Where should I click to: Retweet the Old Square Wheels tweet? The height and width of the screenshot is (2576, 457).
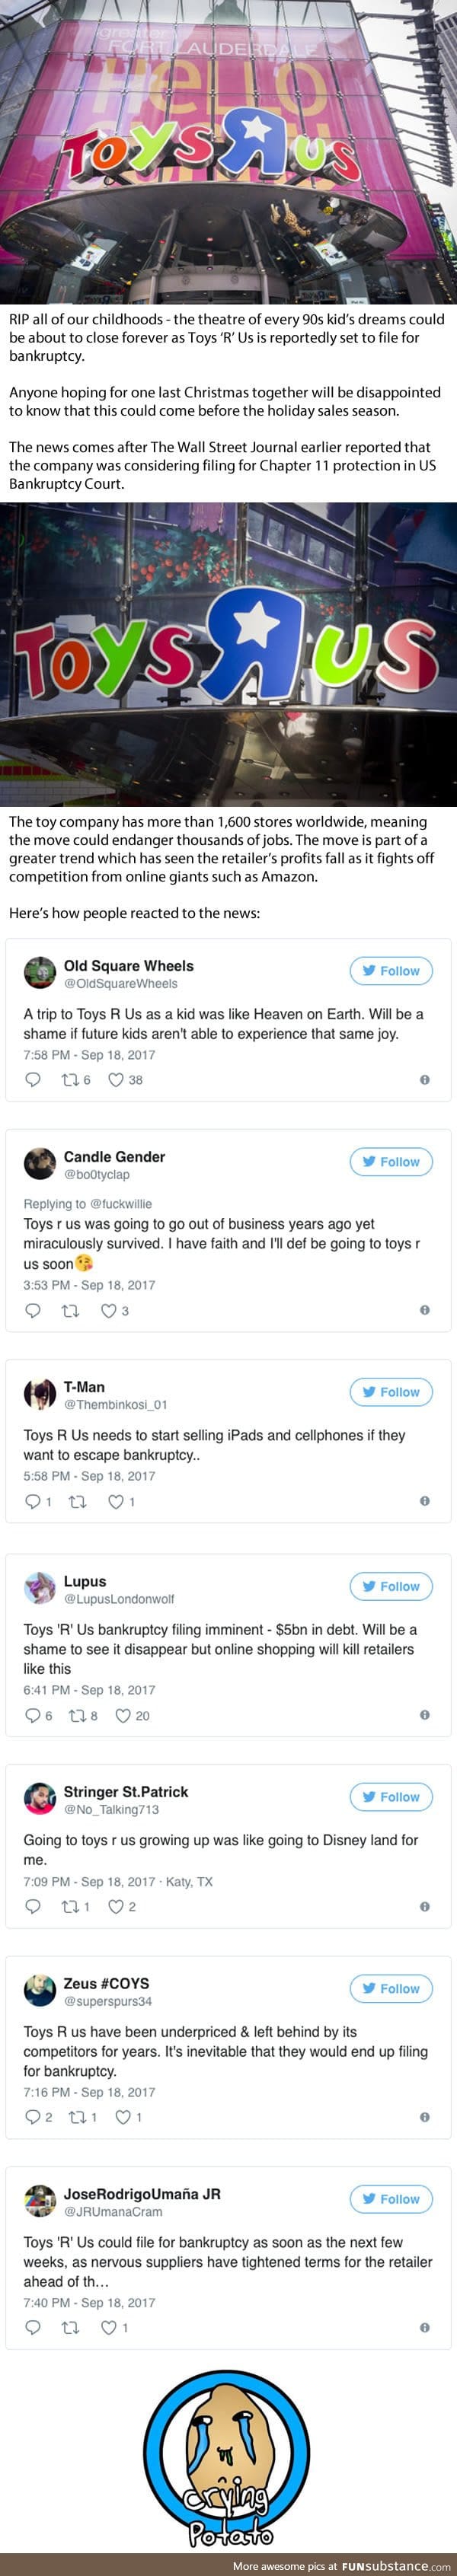click(70, 1080)
